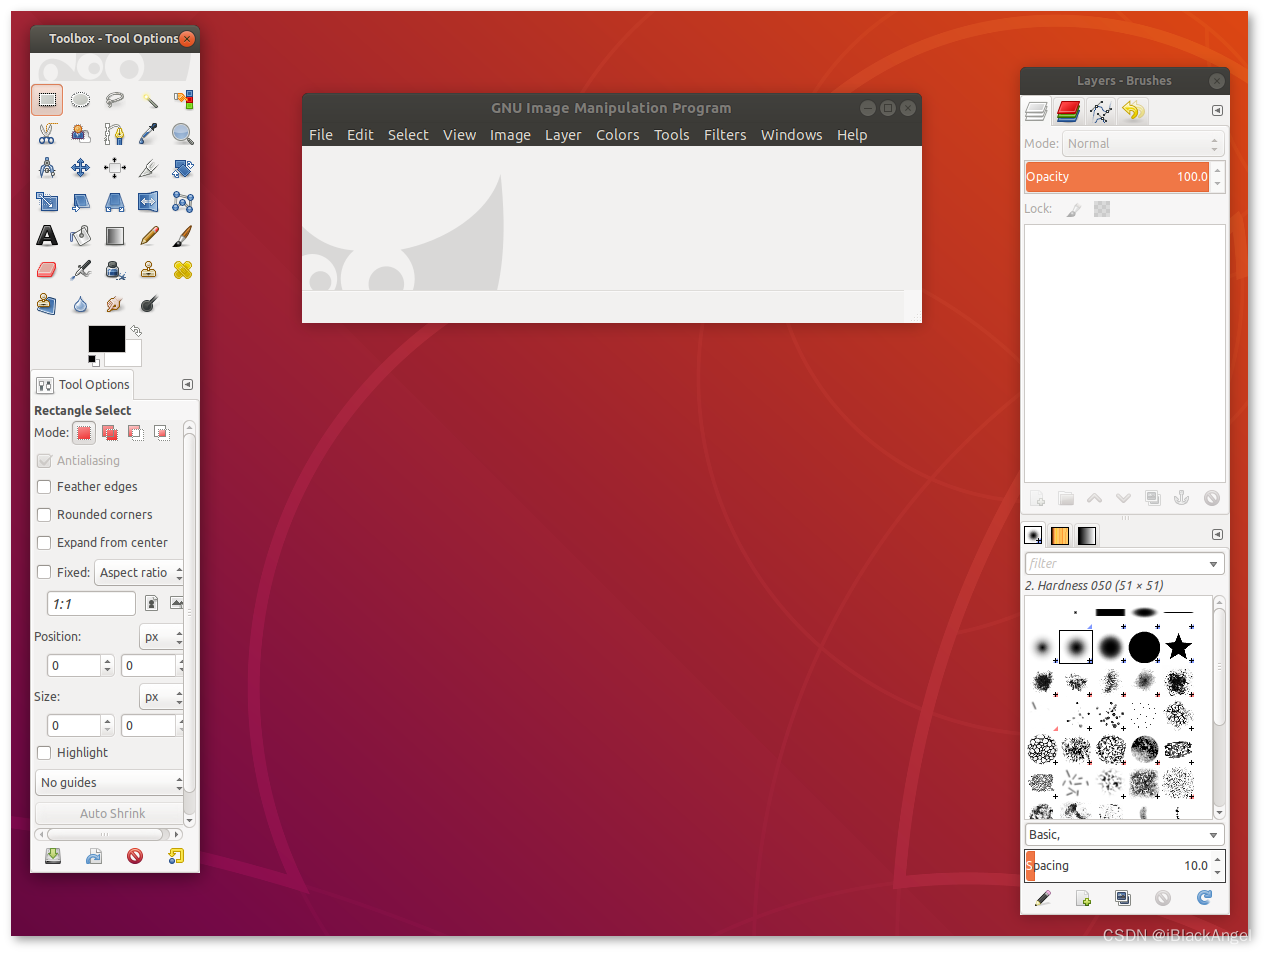Screen dimensions: 1267x955
Task: Open Brushes dock tab configuration menu
Action: click(1217, 535)
